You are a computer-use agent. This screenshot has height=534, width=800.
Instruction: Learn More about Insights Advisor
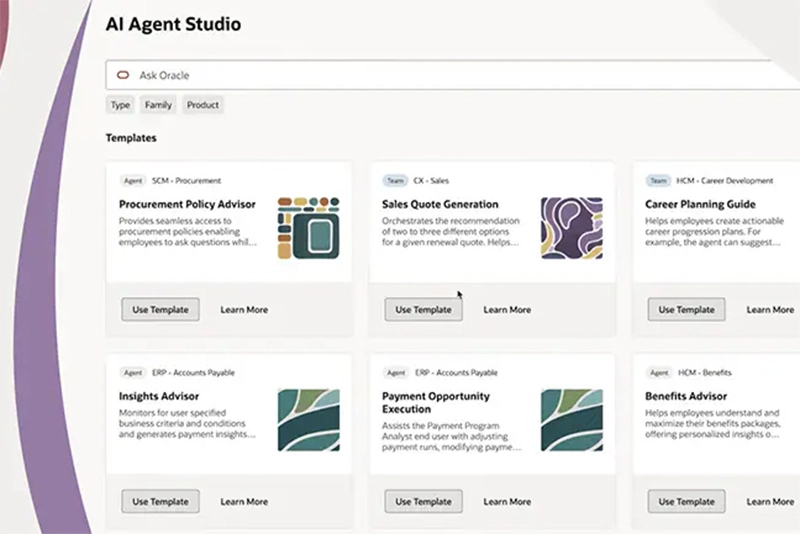click(244, 501)
